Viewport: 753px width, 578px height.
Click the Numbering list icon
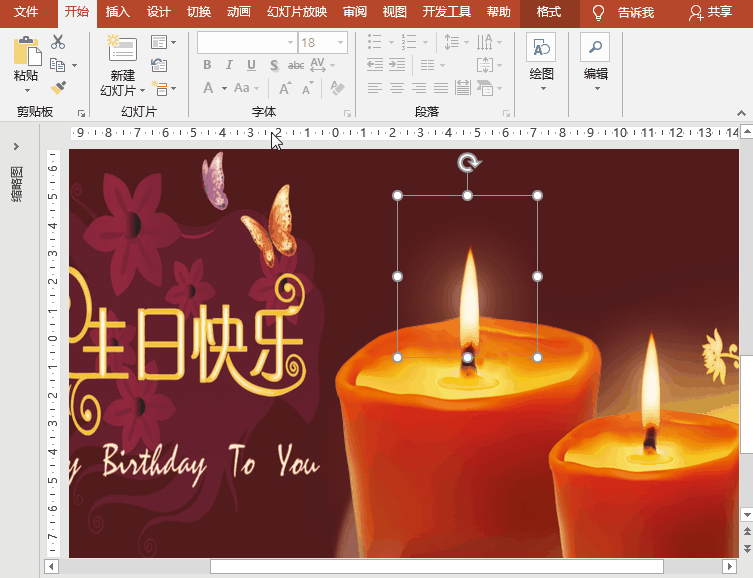pyautogui.click(x=409, y=42)
